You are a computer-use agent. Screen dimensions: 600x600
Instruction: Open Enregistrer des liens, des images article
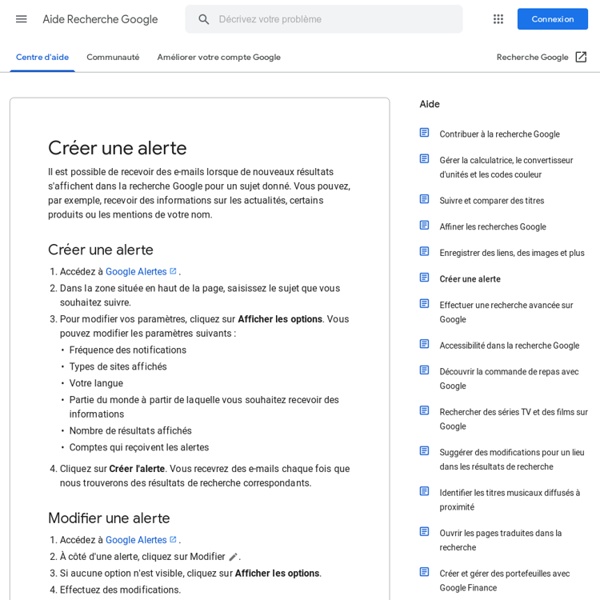pos(512,253)
